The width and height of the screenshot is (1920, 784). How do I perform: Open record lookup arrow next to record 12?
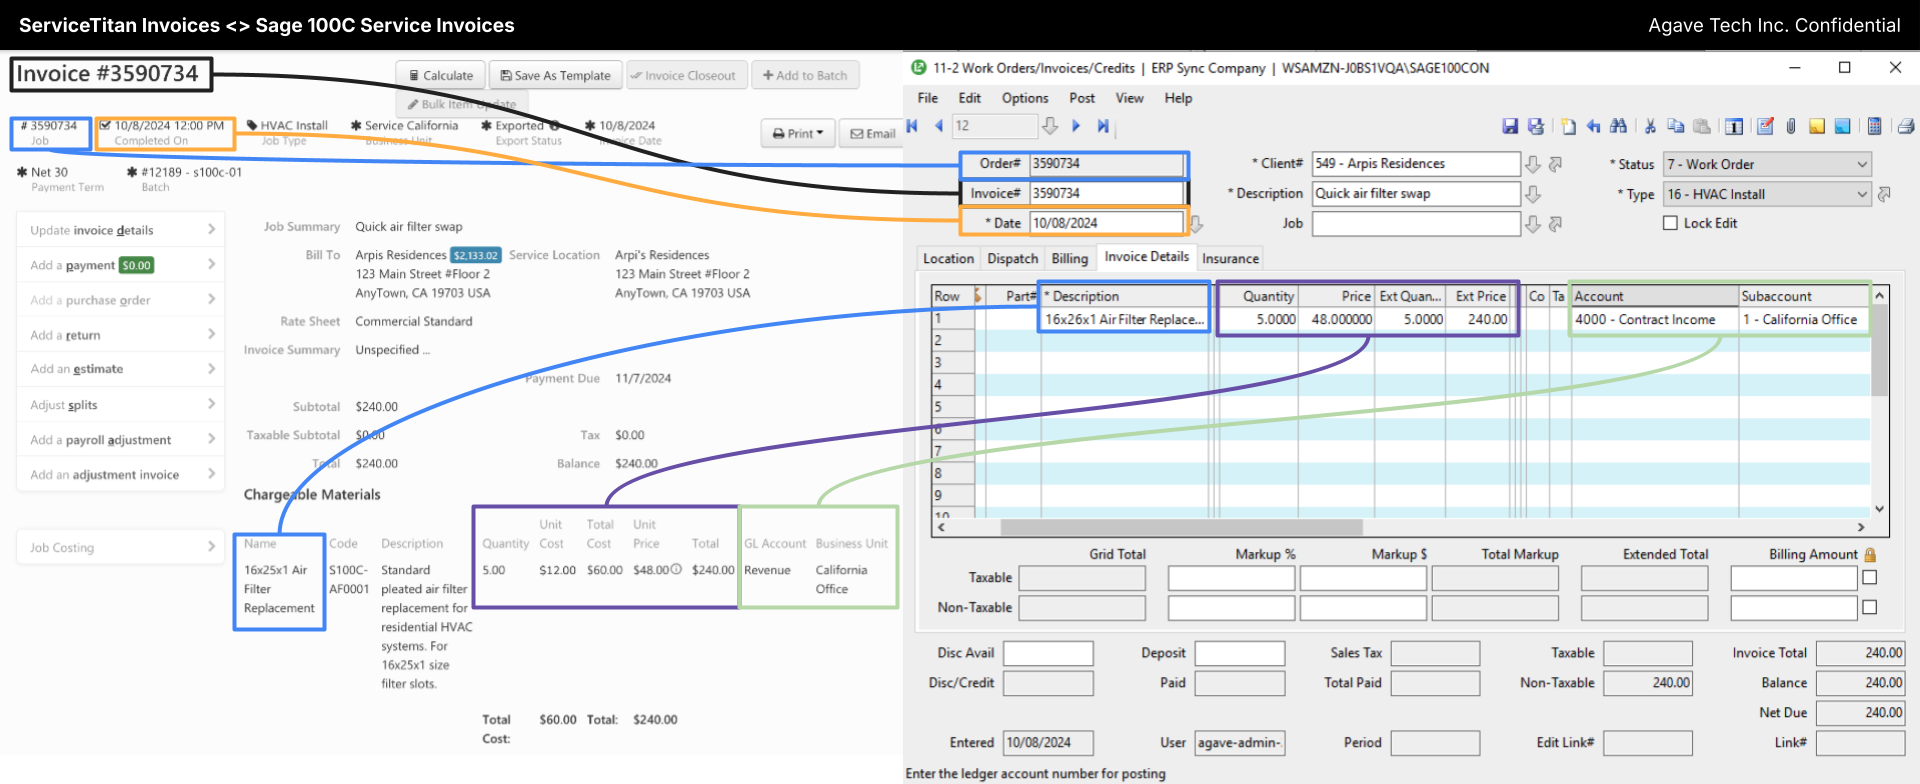1049,126
